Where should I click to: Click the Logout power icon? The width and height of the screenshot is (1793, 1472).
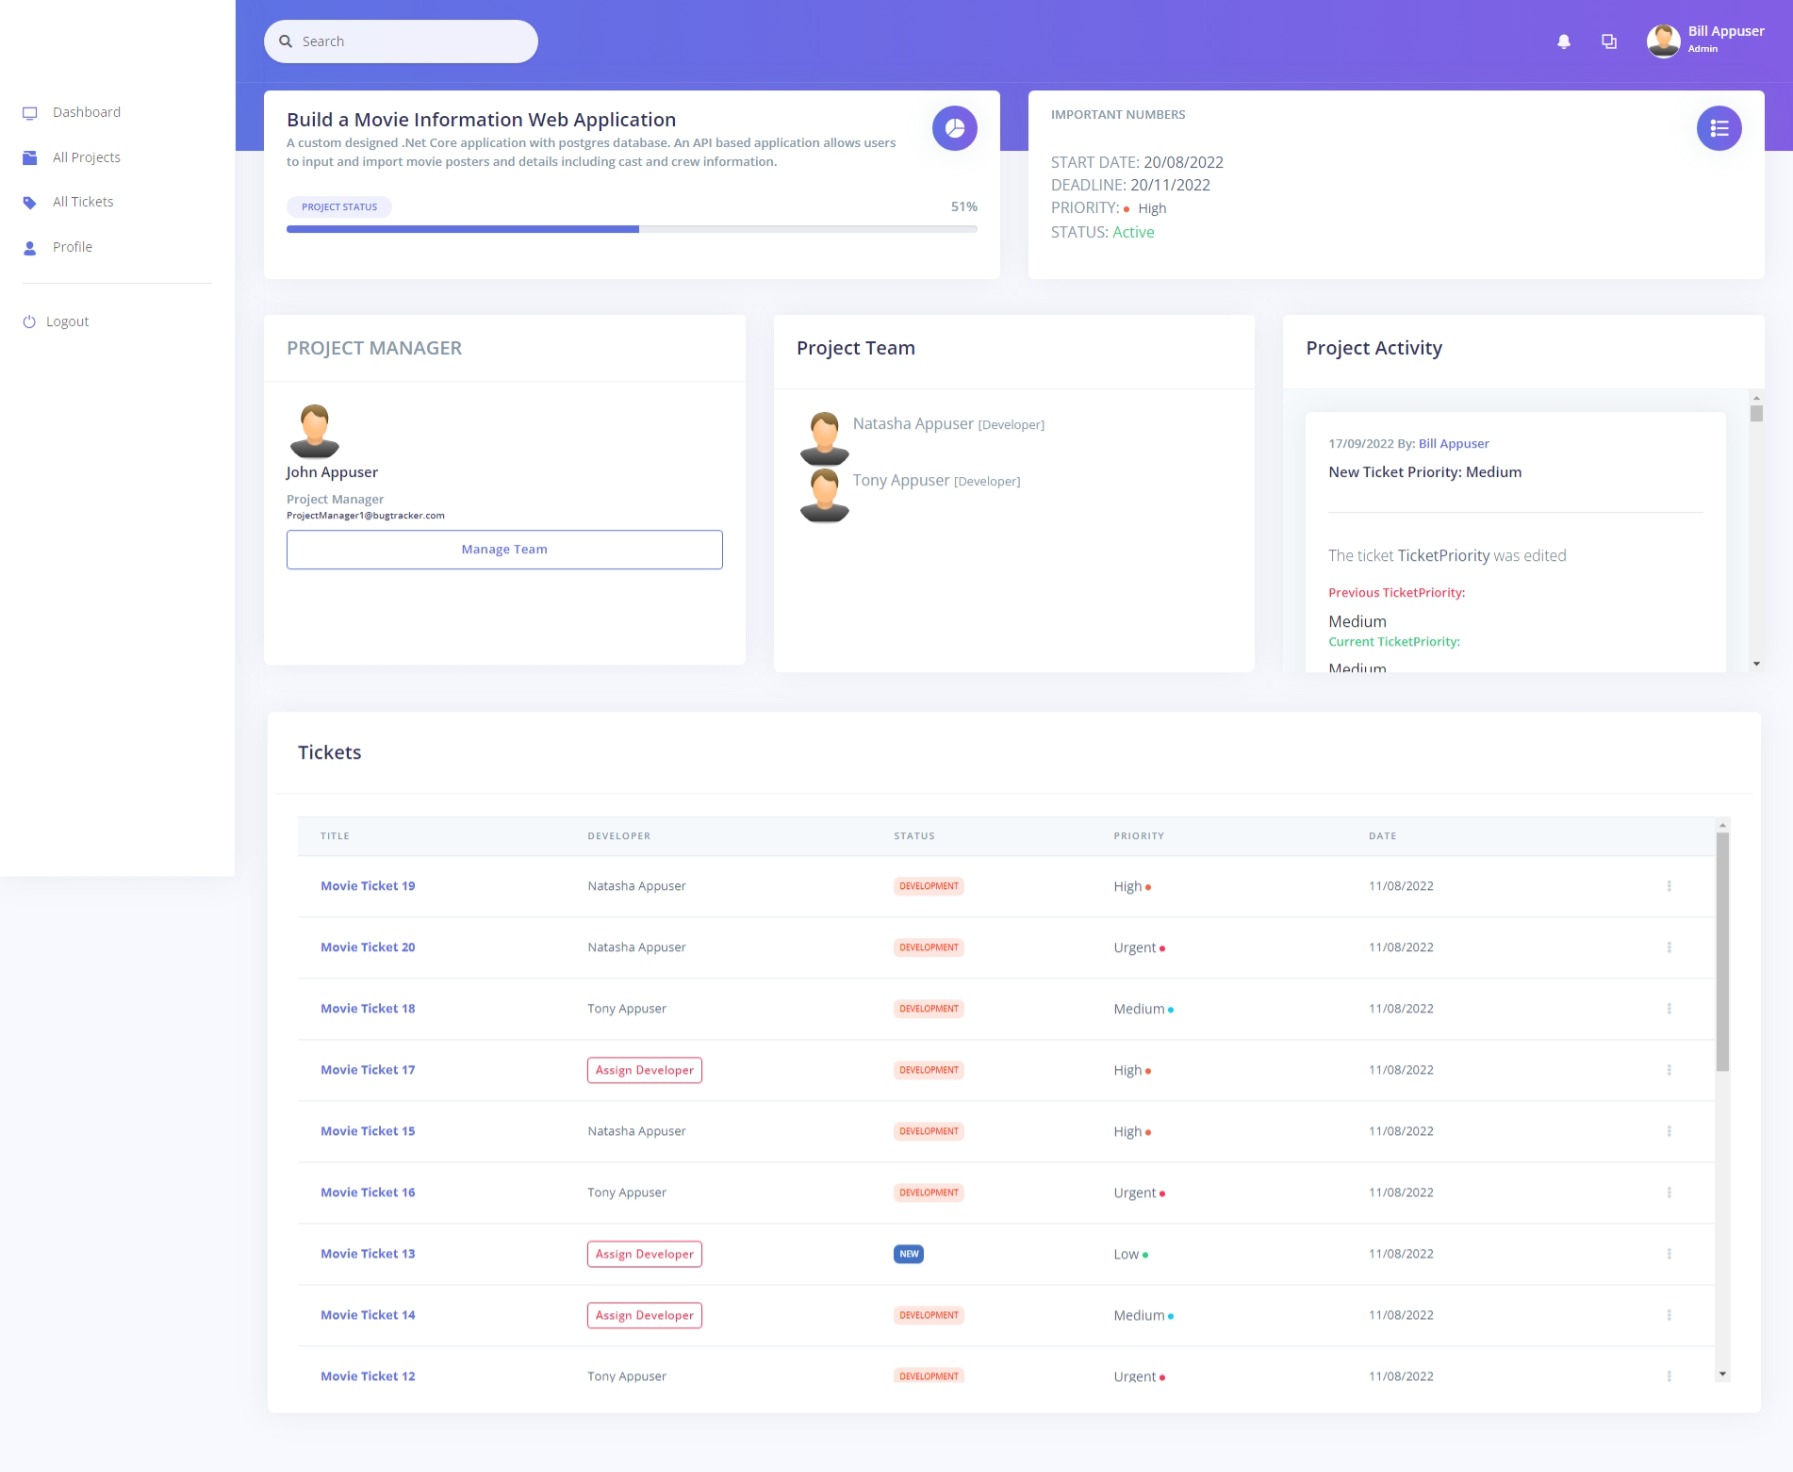(29, 322)
